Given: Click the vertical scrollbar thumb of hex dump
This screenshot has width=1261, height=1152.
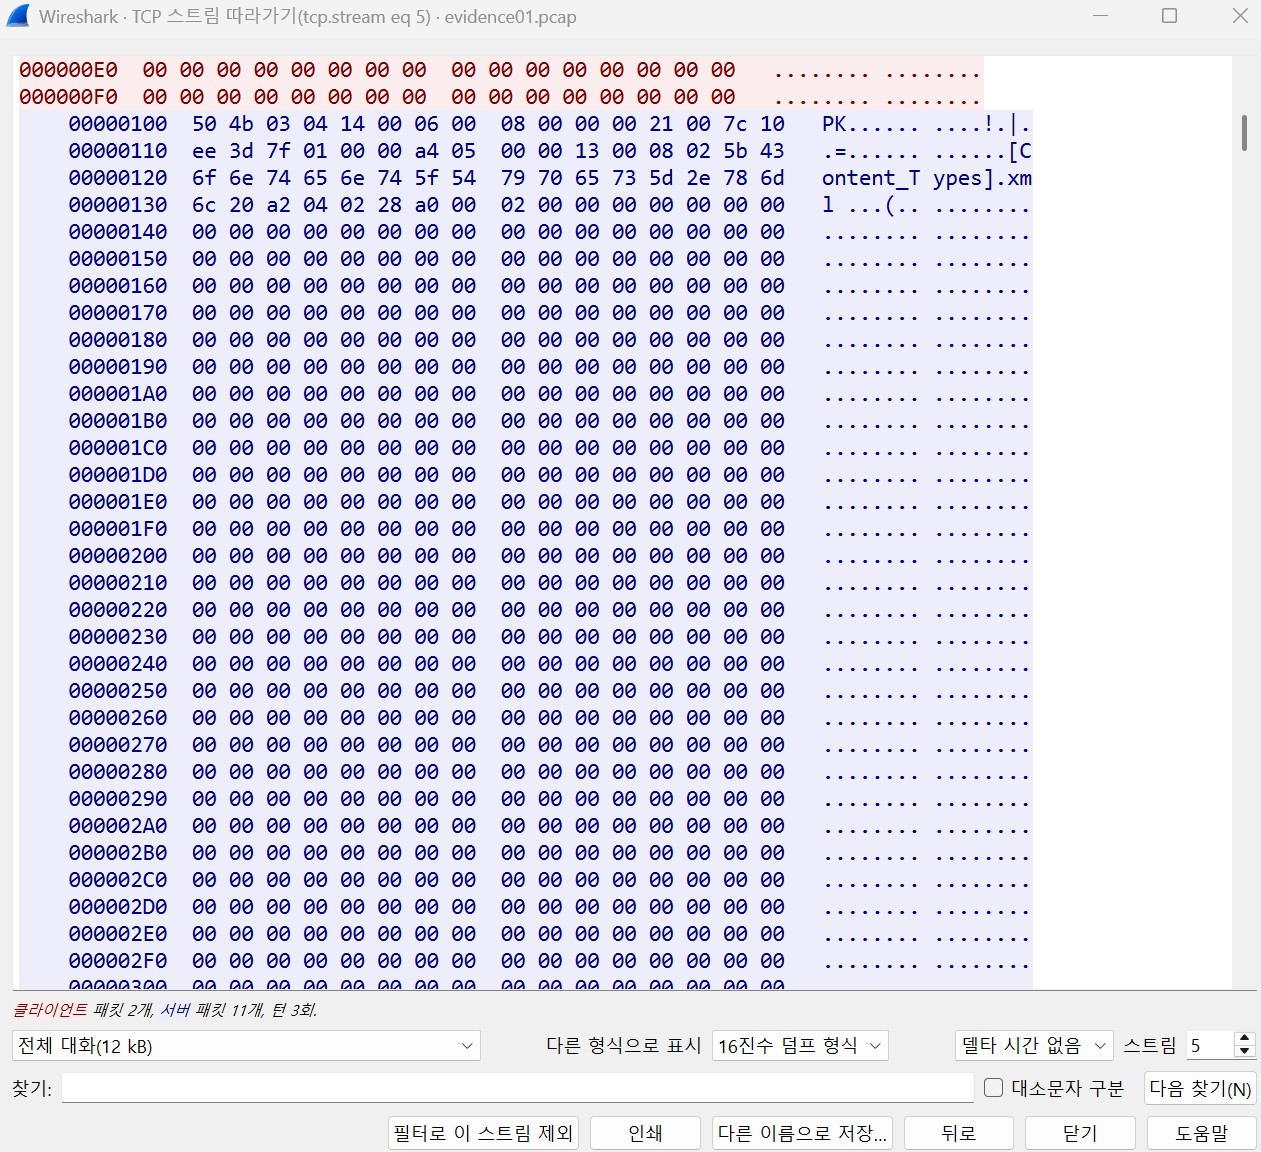Looking at the screenshot, I should click(x=1244, y=133).
